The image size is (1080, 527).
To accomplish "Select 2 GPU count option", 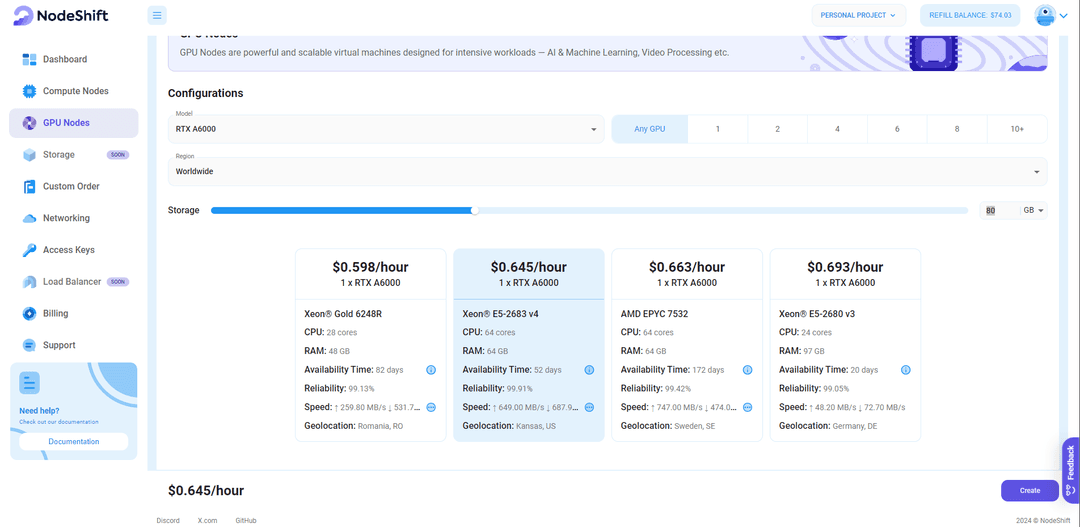I will (778, 129).
